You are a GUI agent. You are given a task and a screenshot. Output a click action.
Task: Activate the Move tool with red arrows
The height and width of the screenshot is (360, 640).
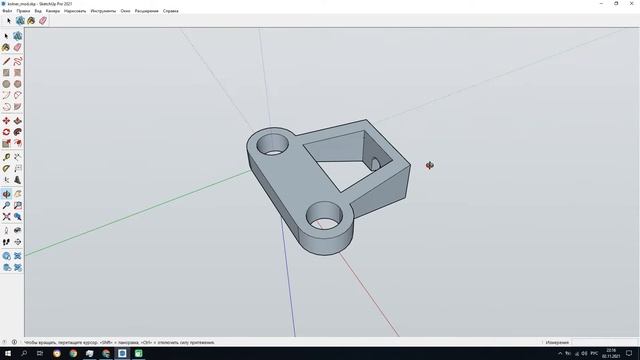point(6,121)
